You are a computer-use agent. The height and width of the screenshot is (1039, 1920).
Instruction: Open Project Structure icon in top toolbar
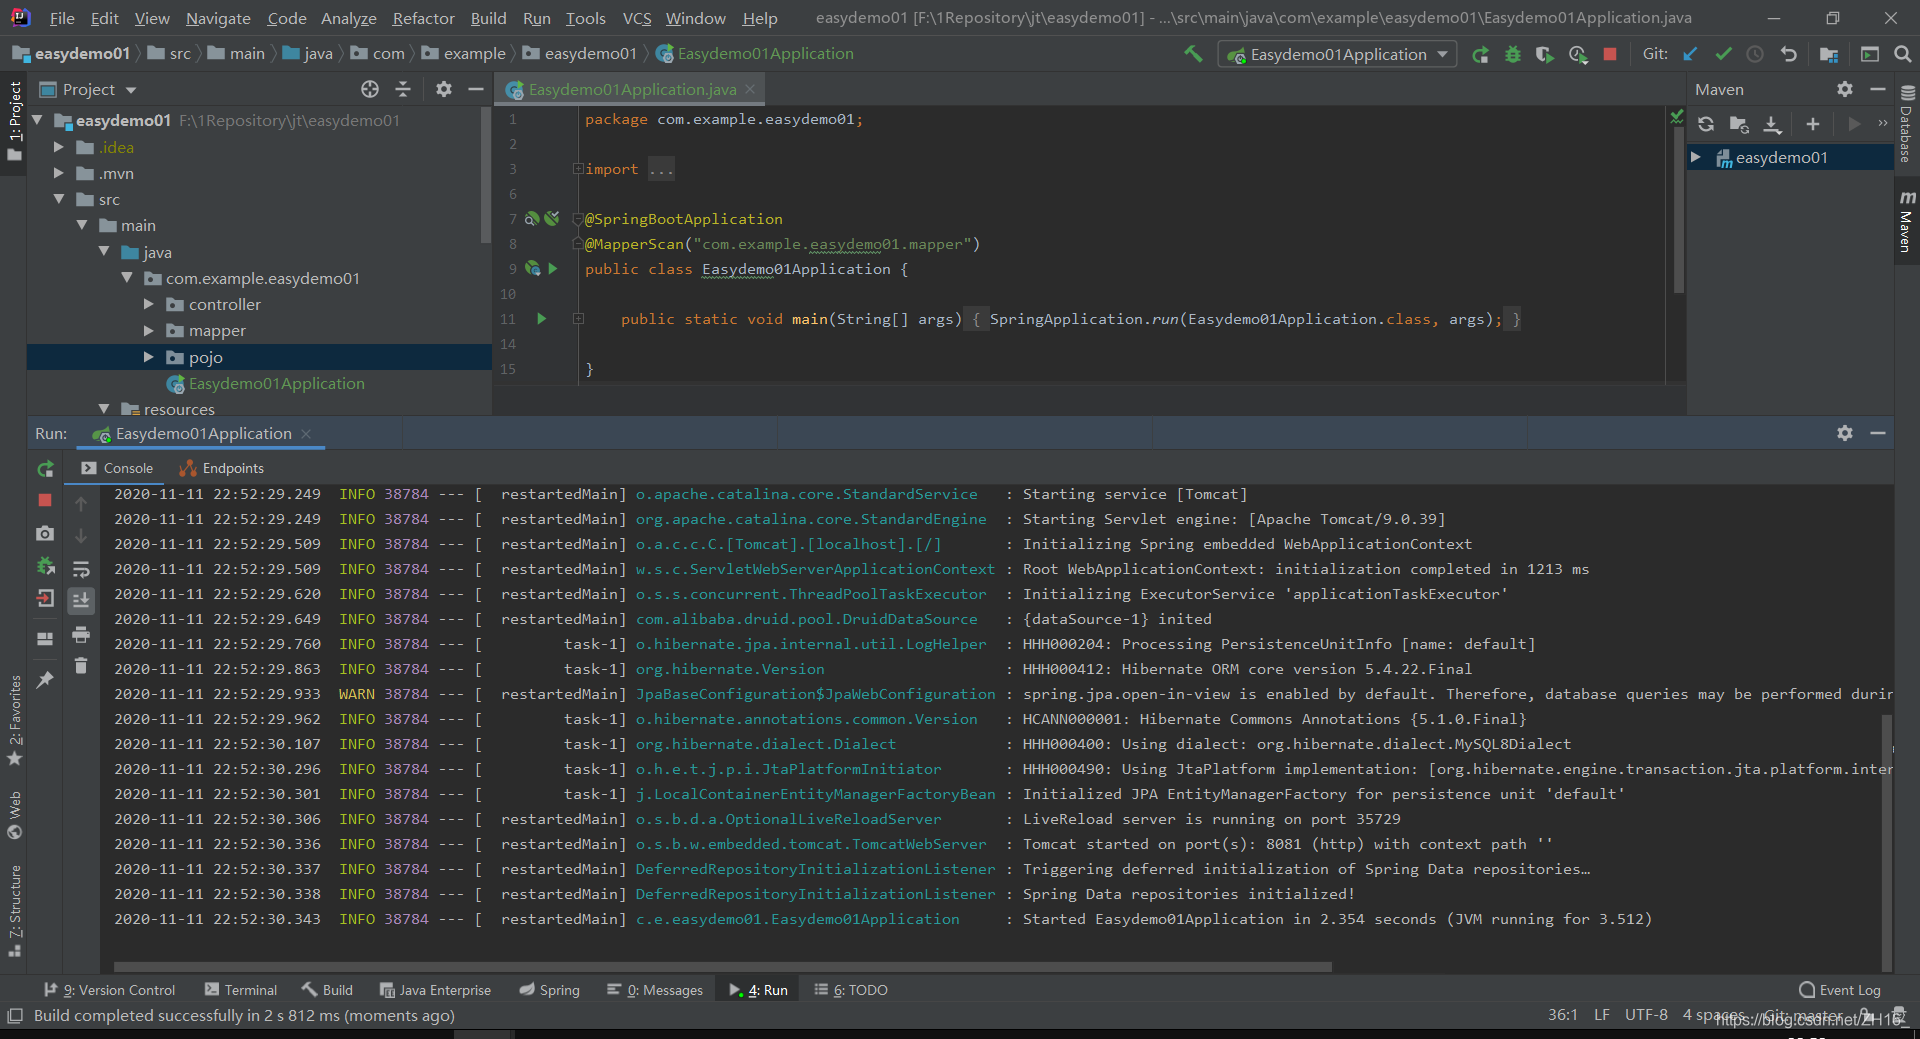pos(1829,54)
